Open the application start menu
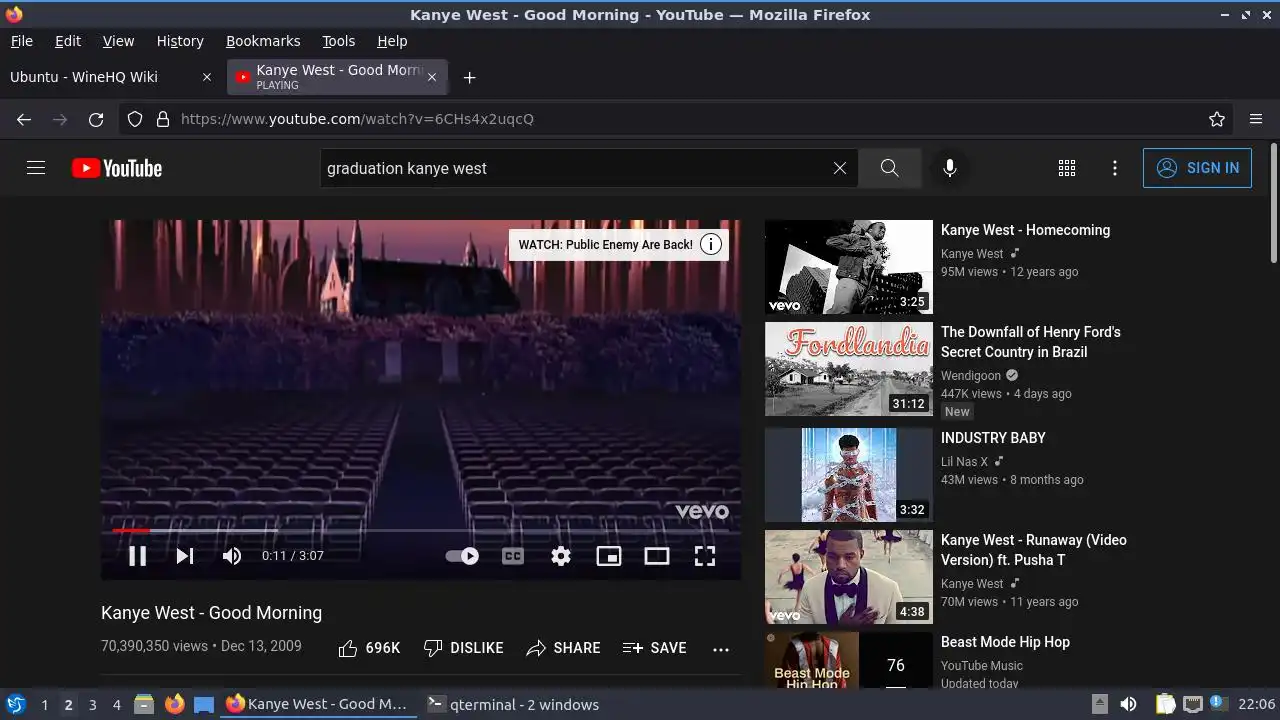Viewport: 1280px width, 720px height. point(15,704)
